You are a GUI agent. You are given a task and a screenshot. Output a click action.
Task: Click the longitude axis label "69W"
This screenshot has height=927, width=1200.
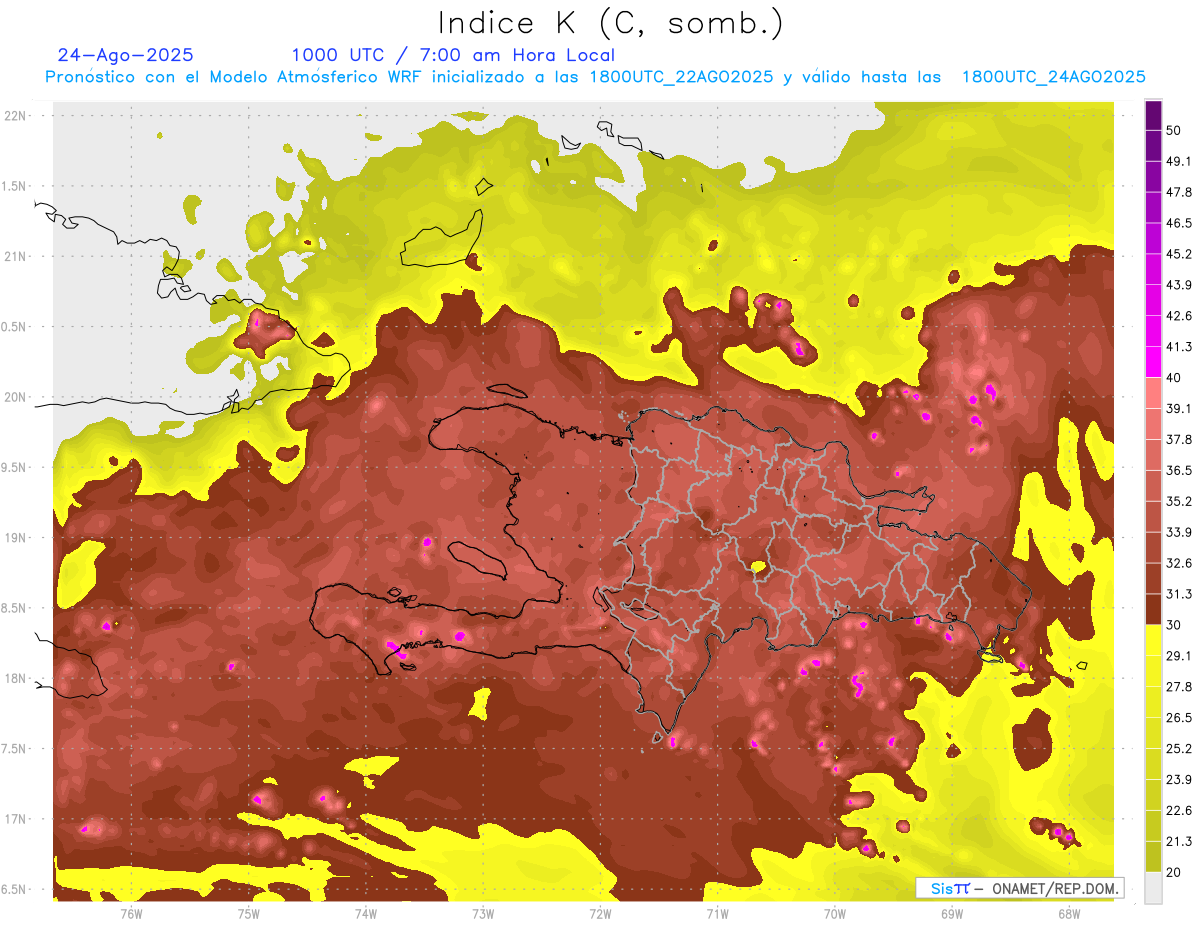pyautogui.click(x=951, y=913)
